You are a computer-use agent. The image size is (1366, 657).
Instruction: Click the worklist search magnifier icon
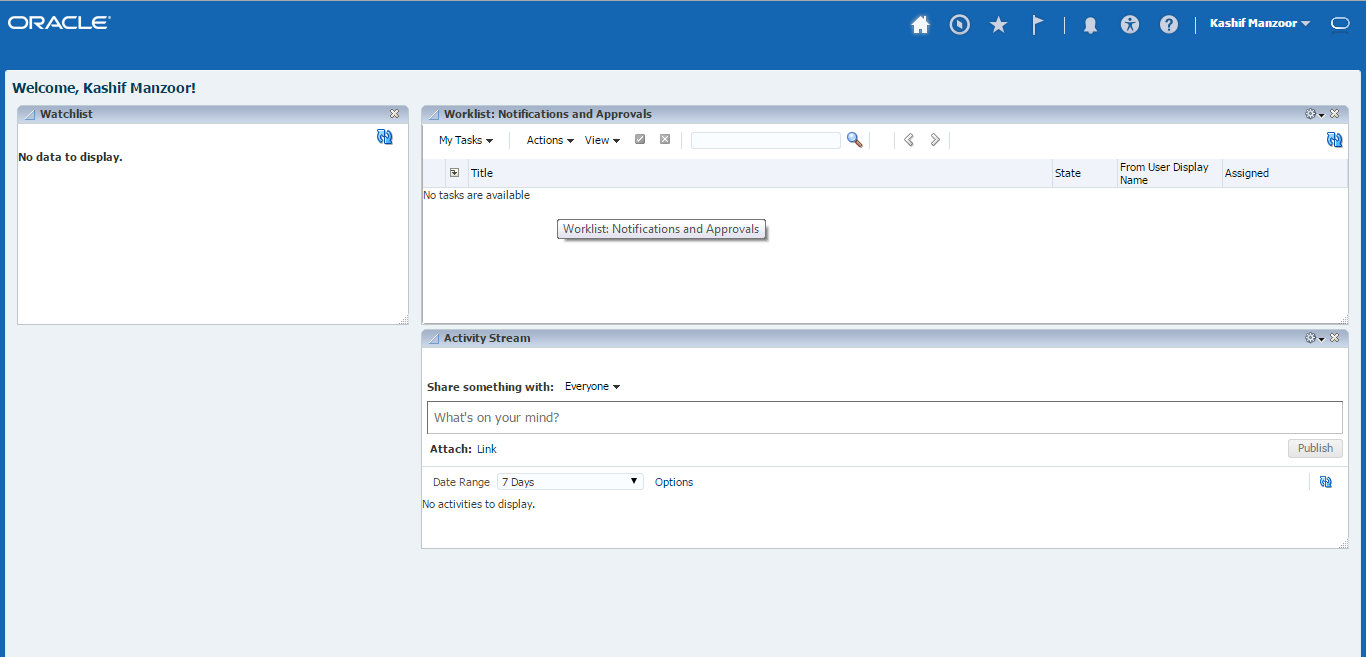pyautogui.click(x=854, y=140)
